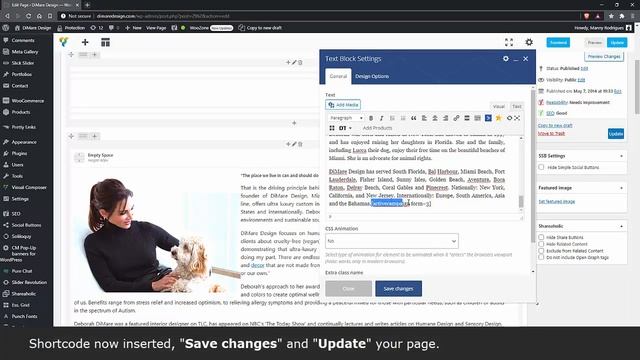This screenshot has width=640, height=360.
Task: Reload the browser page
Action: tap(28, 16)
